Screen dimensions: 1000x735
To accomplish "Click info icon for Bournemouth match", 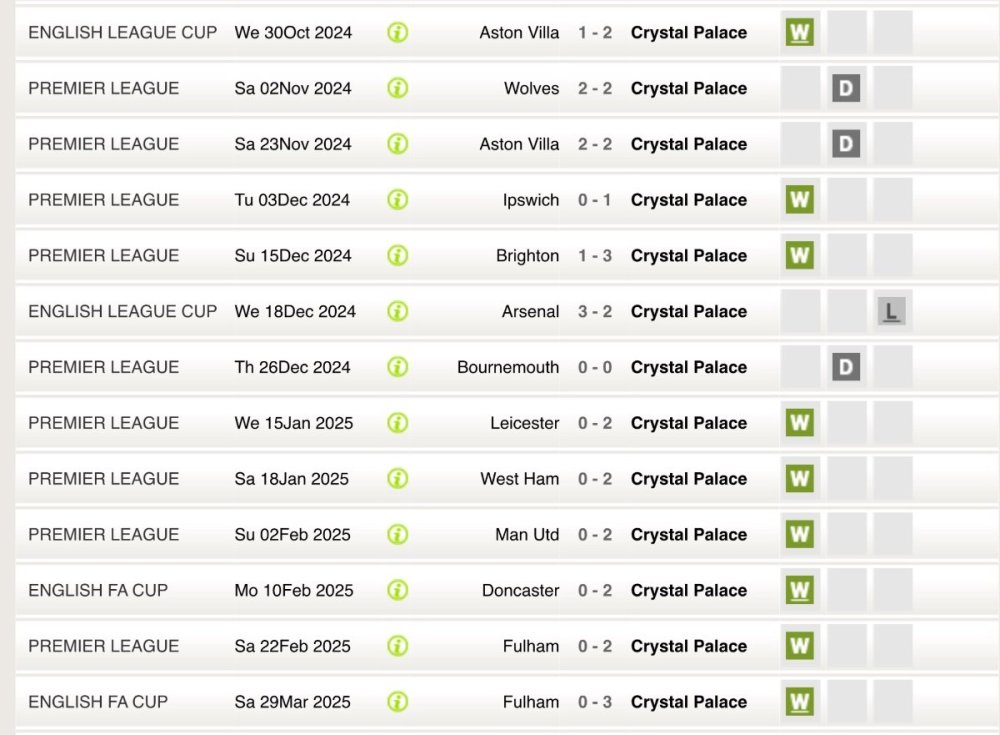I will (x=397, y=367).
